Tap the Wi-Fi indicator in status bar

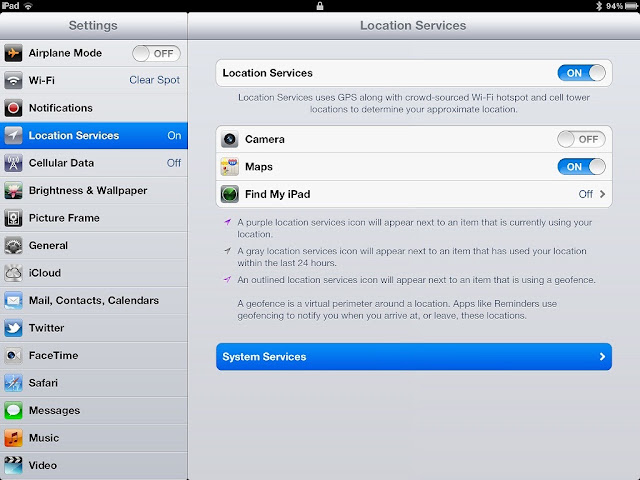[28, 6]
